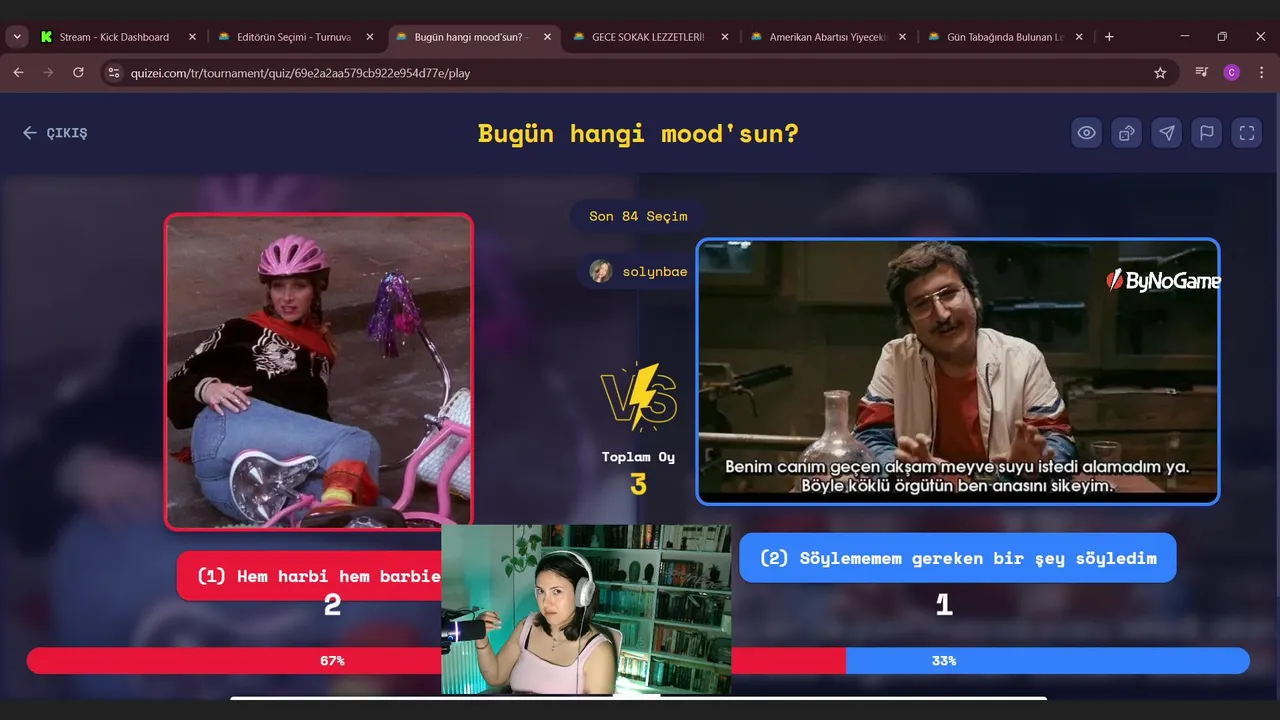
Task: Minimize the Chrome window
Action: (x=1185, y=37)
